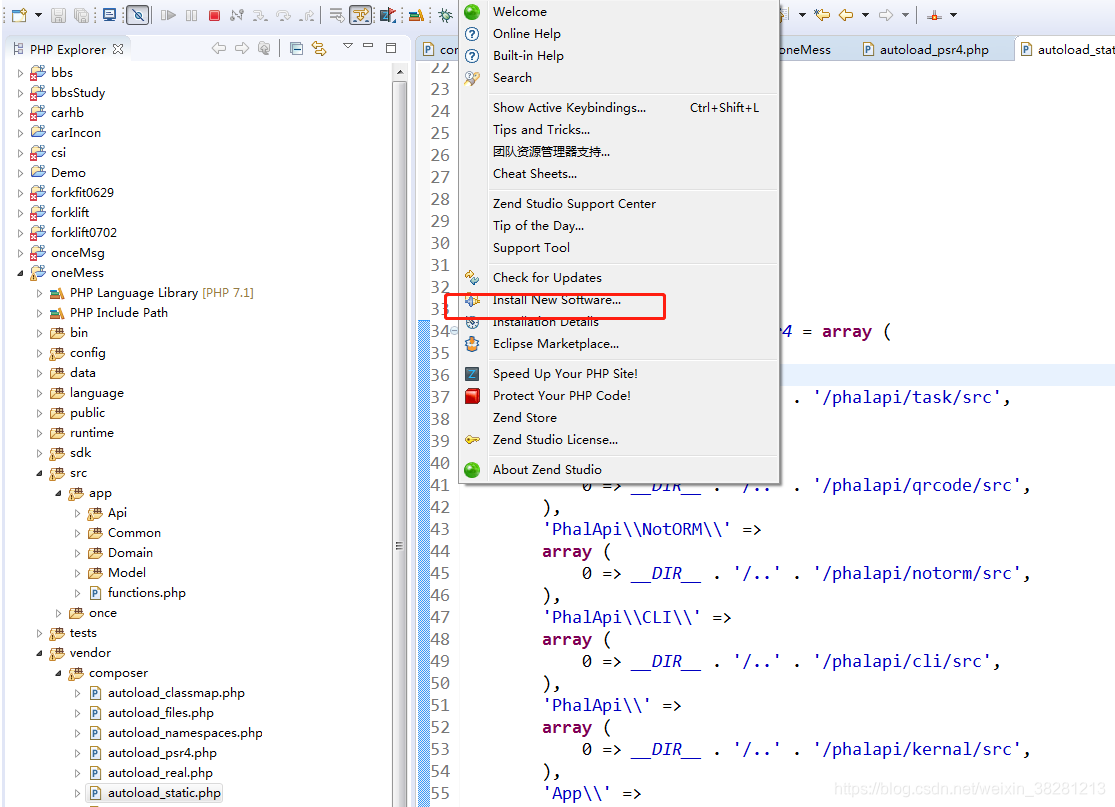1115x807 pixels.
Task: Click the red Terminate stop icon
Action: point(214,15)
